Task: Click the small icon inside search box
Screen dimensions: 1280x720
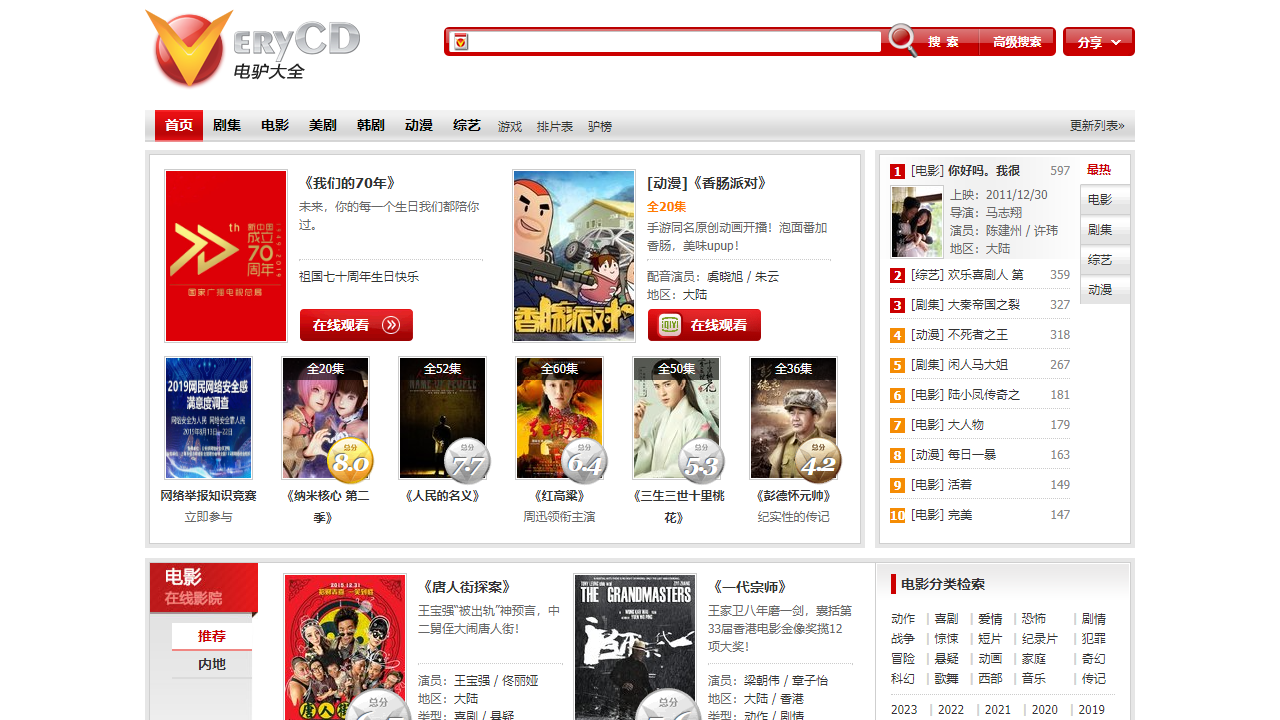Action: [x=461, y=42]
